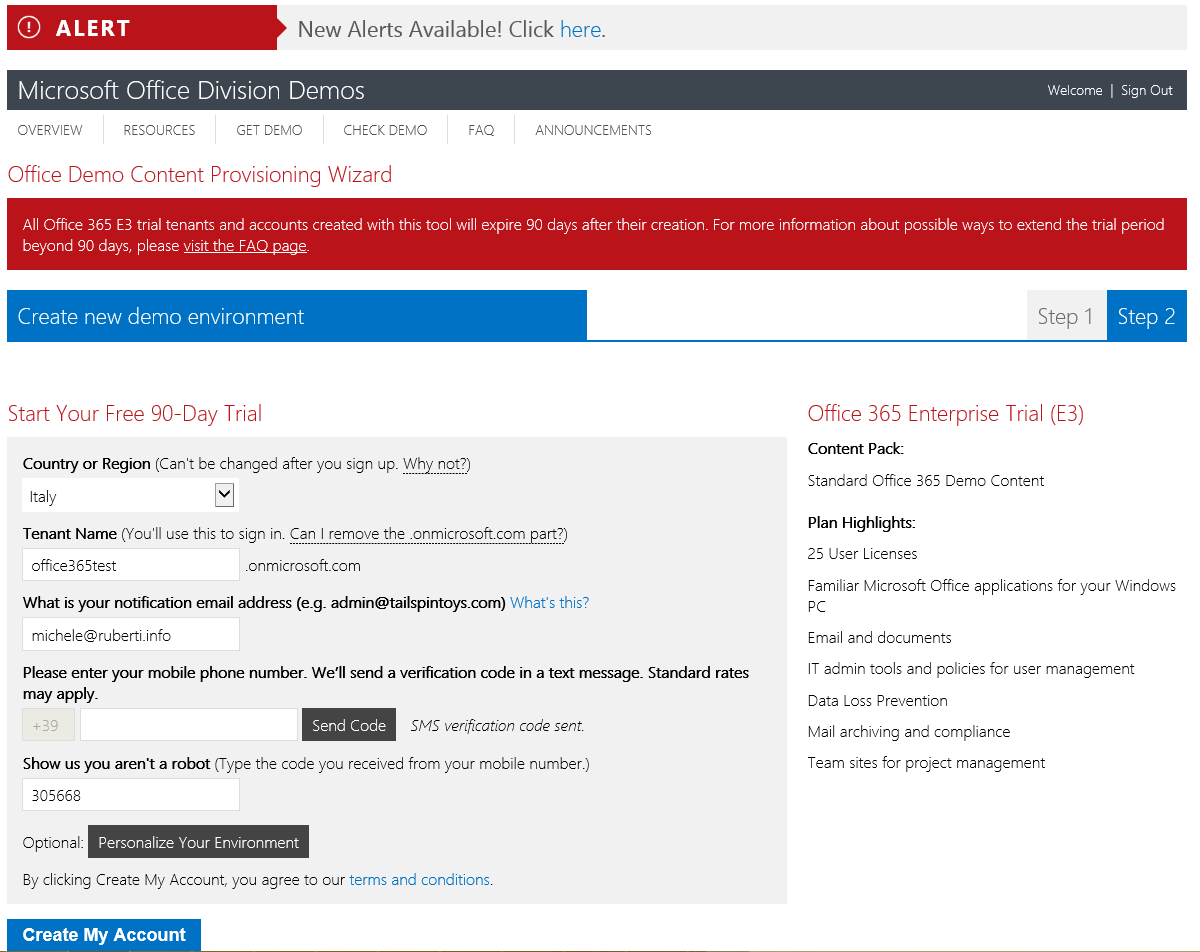1200x952 pixels.
Task: View the ANNOUNCEMENTS menu item
Action: [x=593, y=130]
